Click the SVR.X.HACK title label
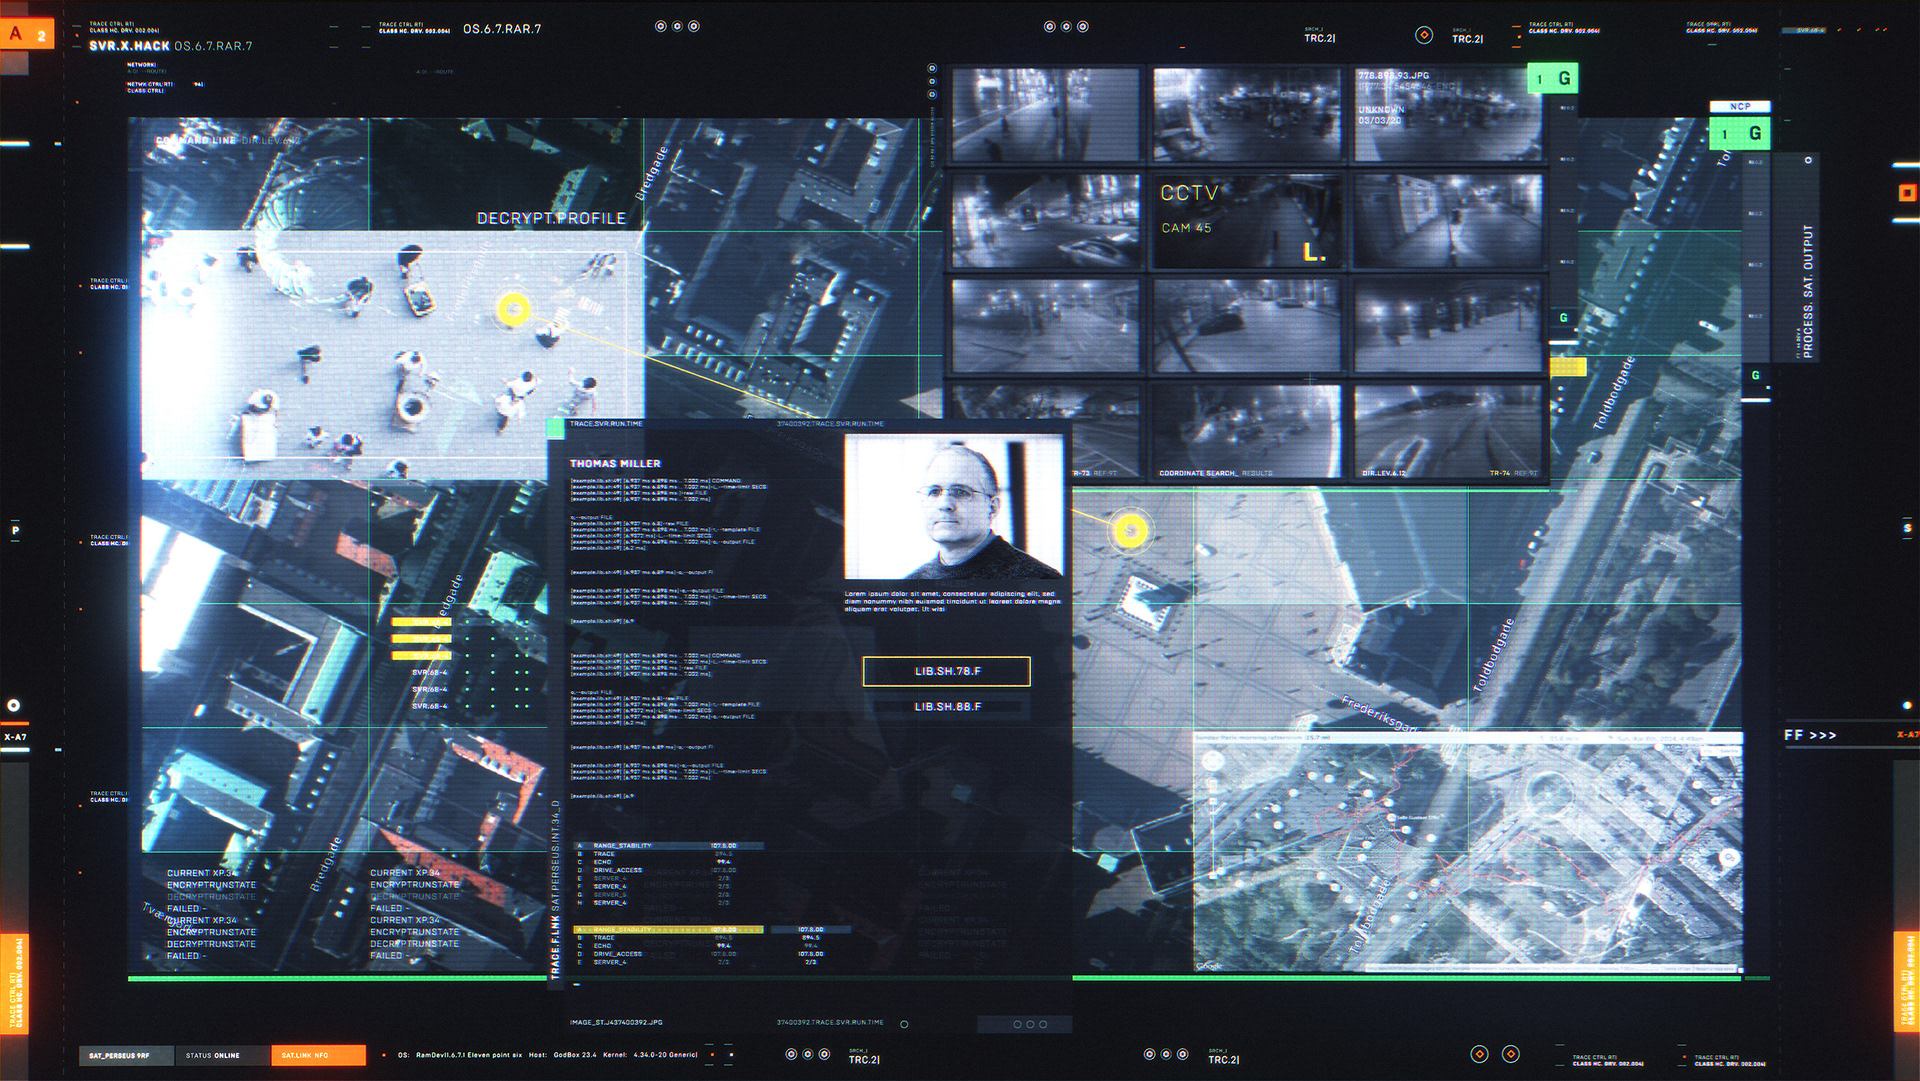The width and height of the screenshot is (1920, 1081). click(x=129, y=46)
